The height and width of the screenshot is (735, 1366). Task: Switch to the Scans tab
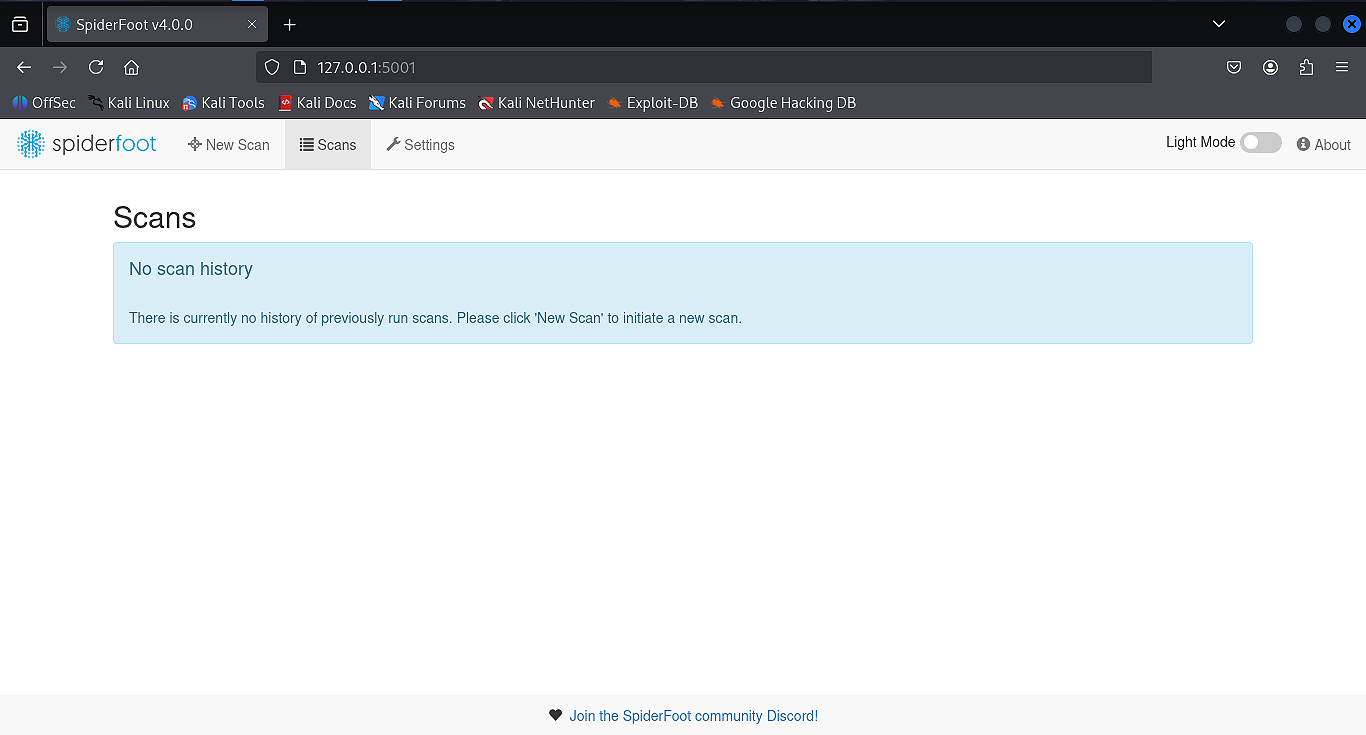tap(328, 145)
